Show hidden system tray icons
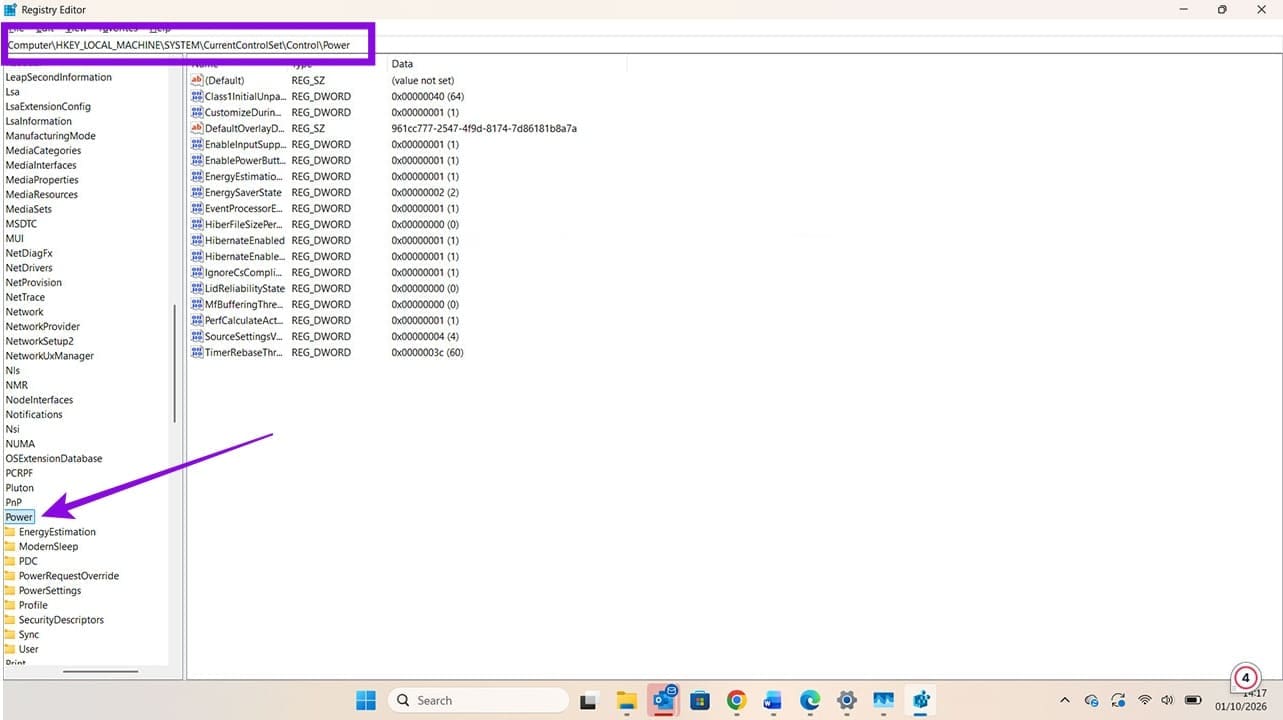The height and width of the screenshot is (720, 1283). pyautogui.click(x=1064, y=700)
